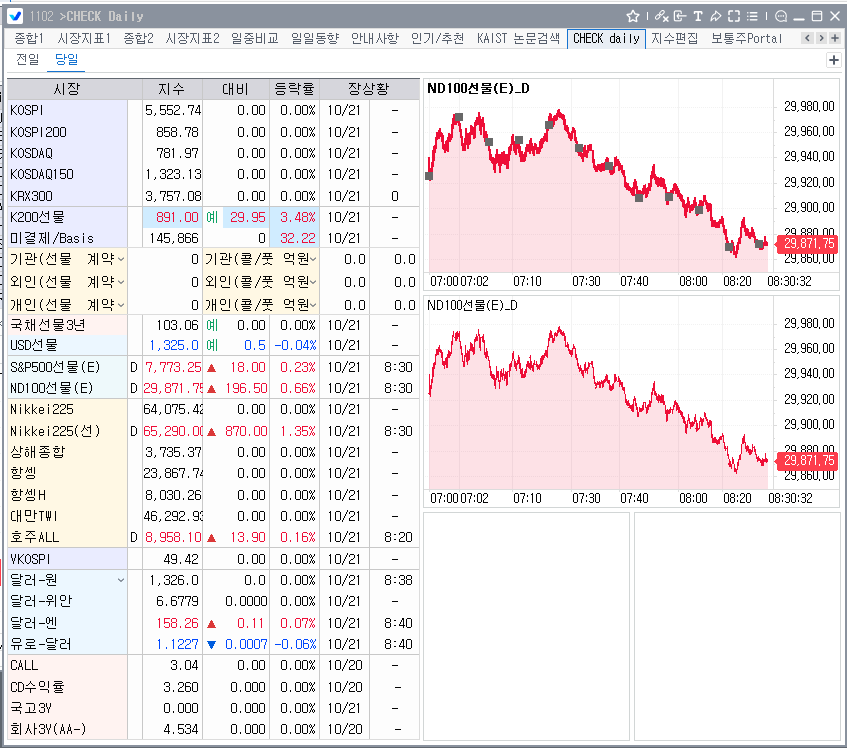Select the KOSPI row label
This screenshot has width=847, height=748.
[26, 111]
